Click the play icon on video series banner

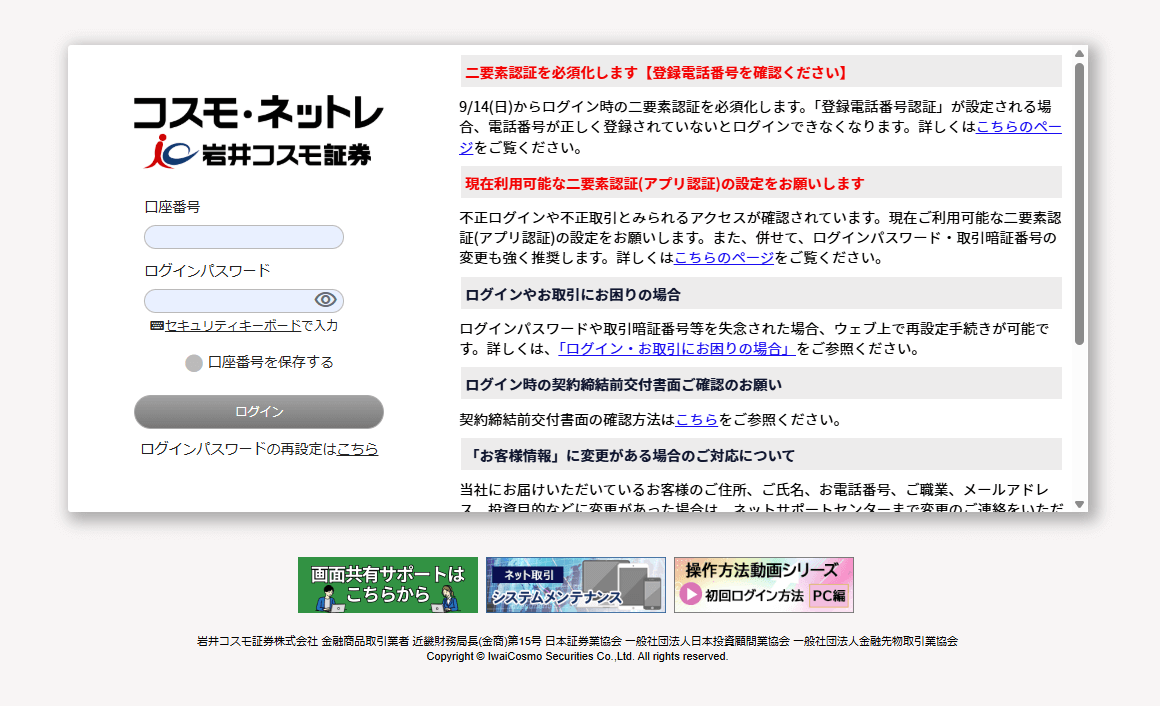click(690, 595)
